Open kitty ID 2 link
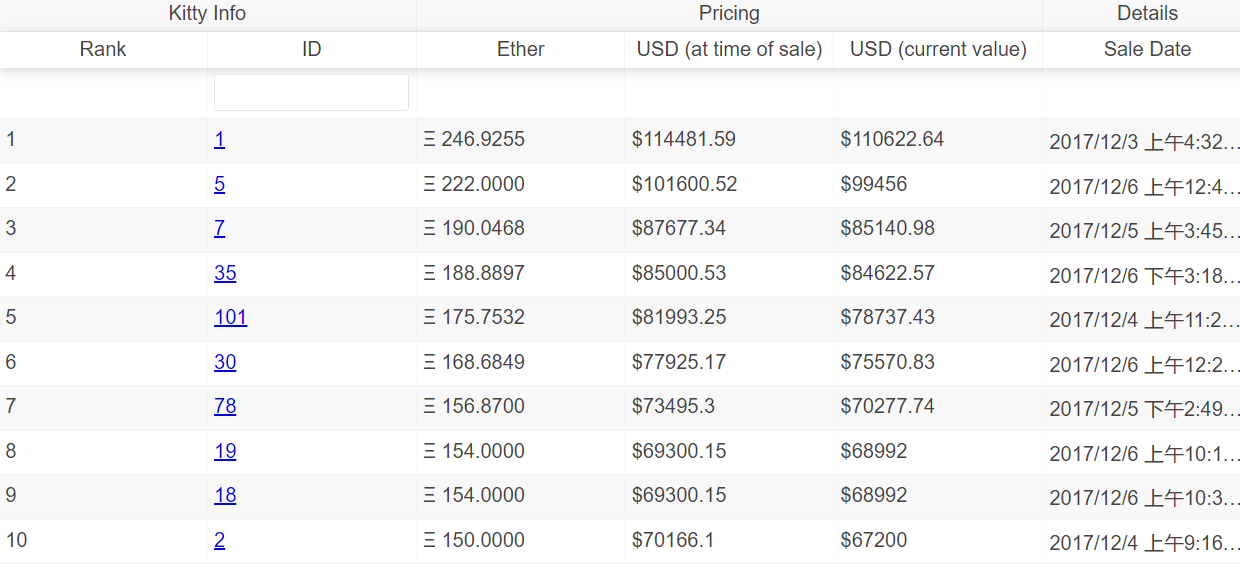This screenshot has width=1240, height=564. [219, 541]
